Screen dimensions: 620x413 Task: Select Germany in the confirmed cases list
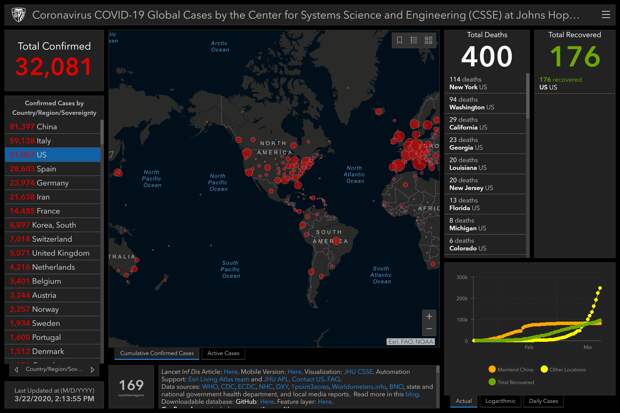point(53,183)
